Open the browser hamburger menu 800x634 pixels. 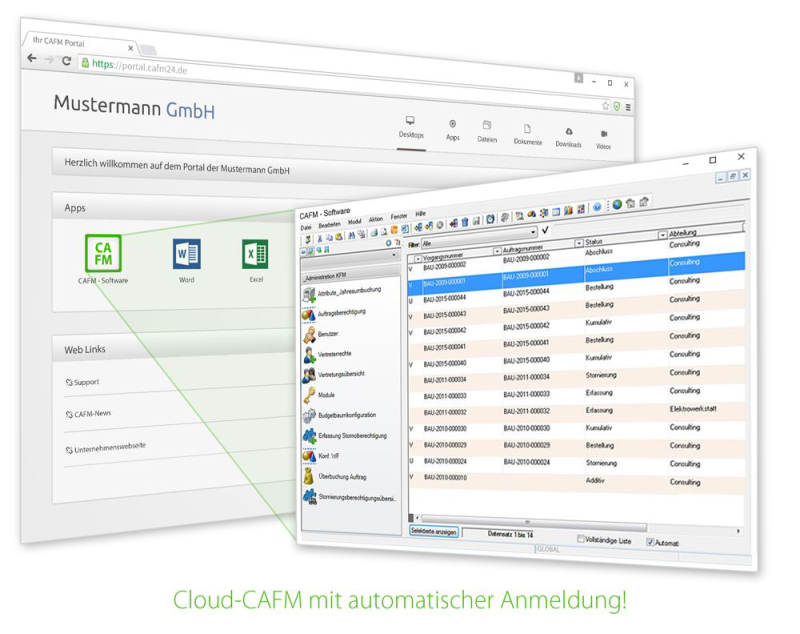click(628, 107)
